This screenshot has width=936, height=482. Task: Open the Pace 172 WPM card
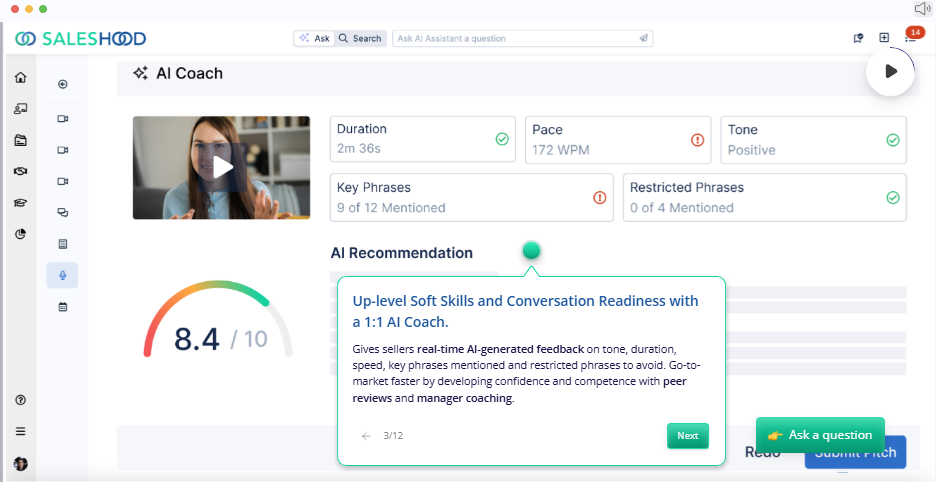(x=618, y=140)
